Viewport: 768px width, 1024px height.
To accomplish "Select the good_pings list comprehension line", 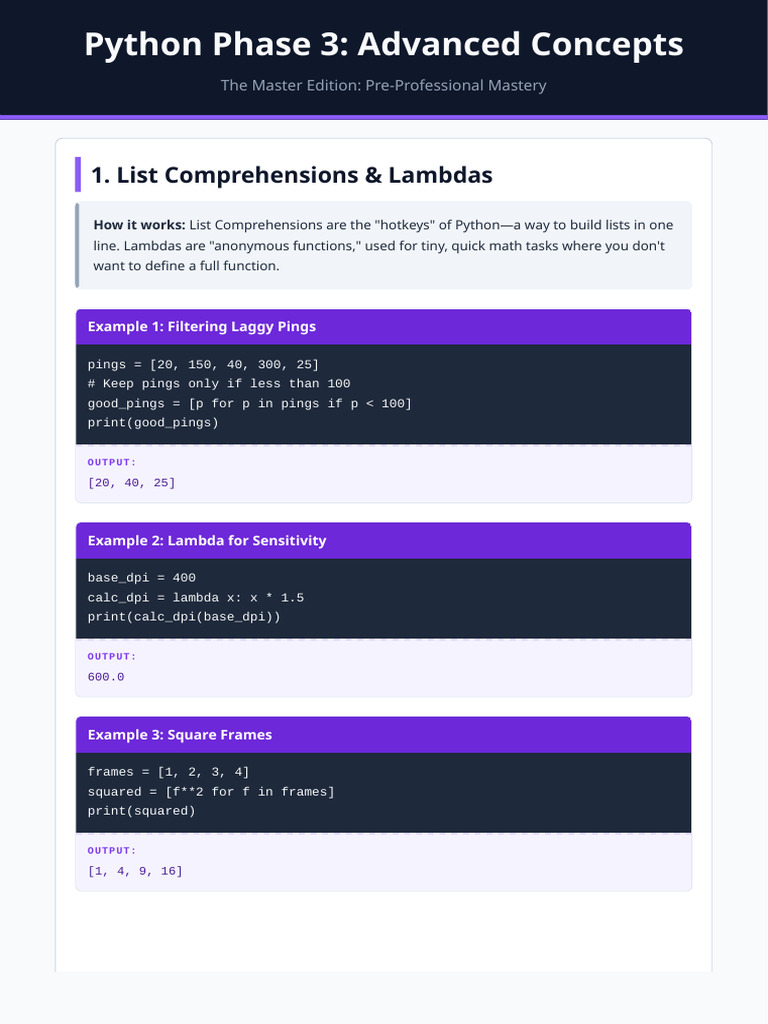I will [x=249, y=404].
